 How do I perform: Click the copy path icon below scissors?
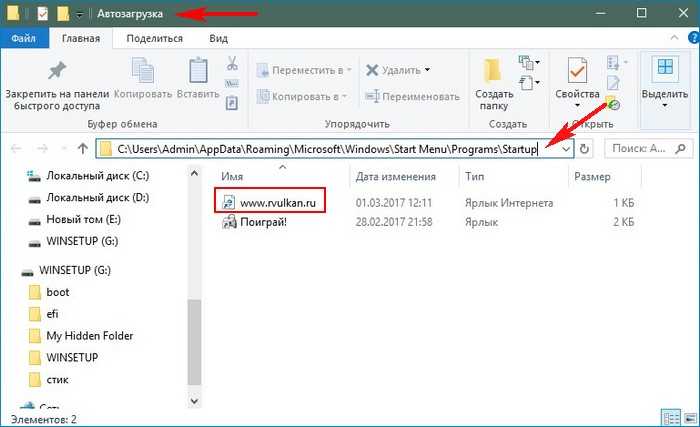pyautogui.click(x=232, y=84)
